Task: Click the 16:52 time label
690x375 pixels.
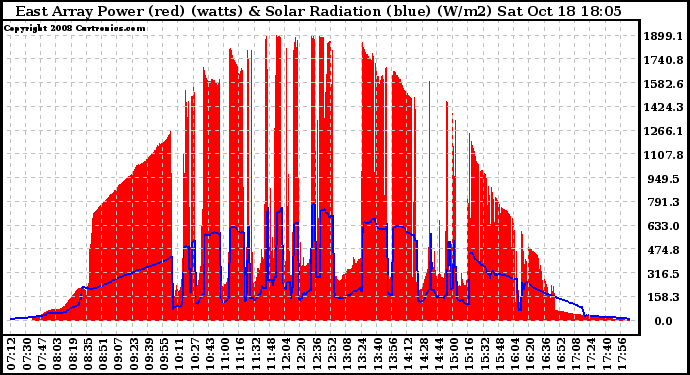Action: pos(562,353)
